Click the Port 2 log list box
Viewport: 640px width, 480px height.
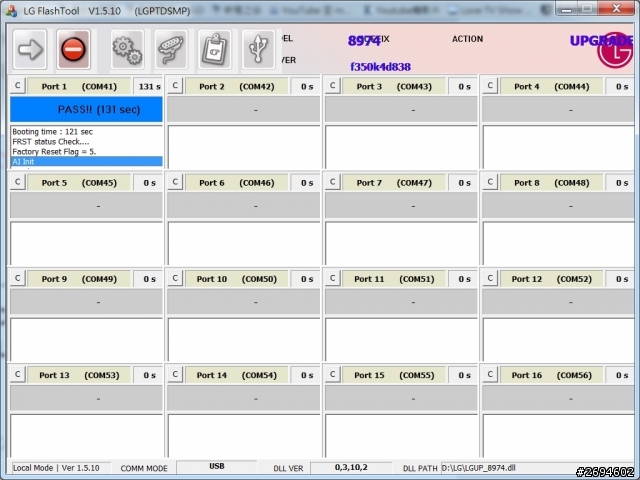tap(244, 147)
